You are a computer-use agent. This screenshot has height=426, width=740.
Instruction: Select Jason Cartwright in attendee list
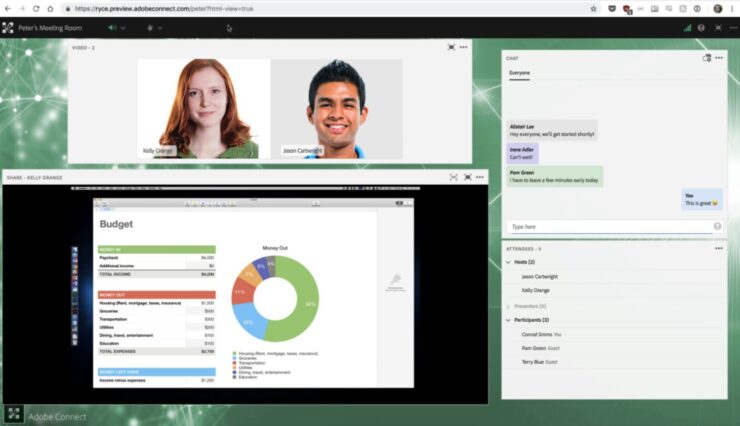[x=542, y=276]
